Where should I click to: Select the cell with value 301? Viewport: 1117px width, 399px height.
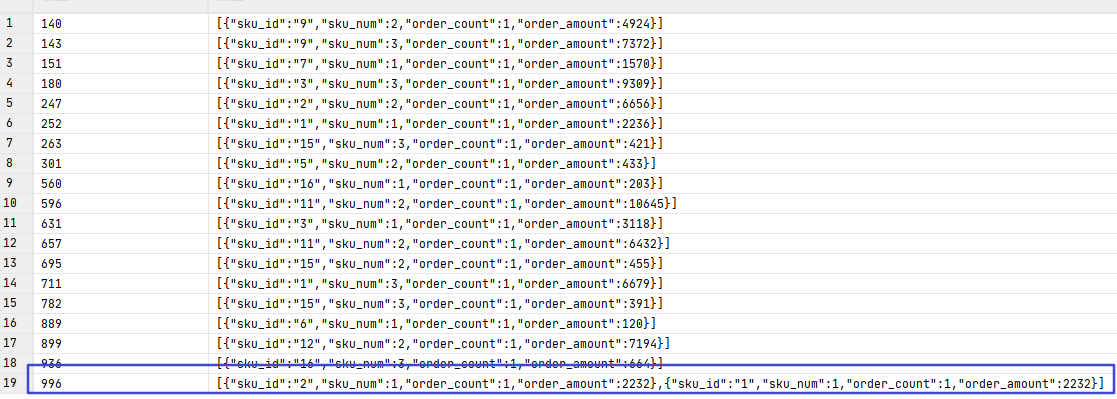120,163
